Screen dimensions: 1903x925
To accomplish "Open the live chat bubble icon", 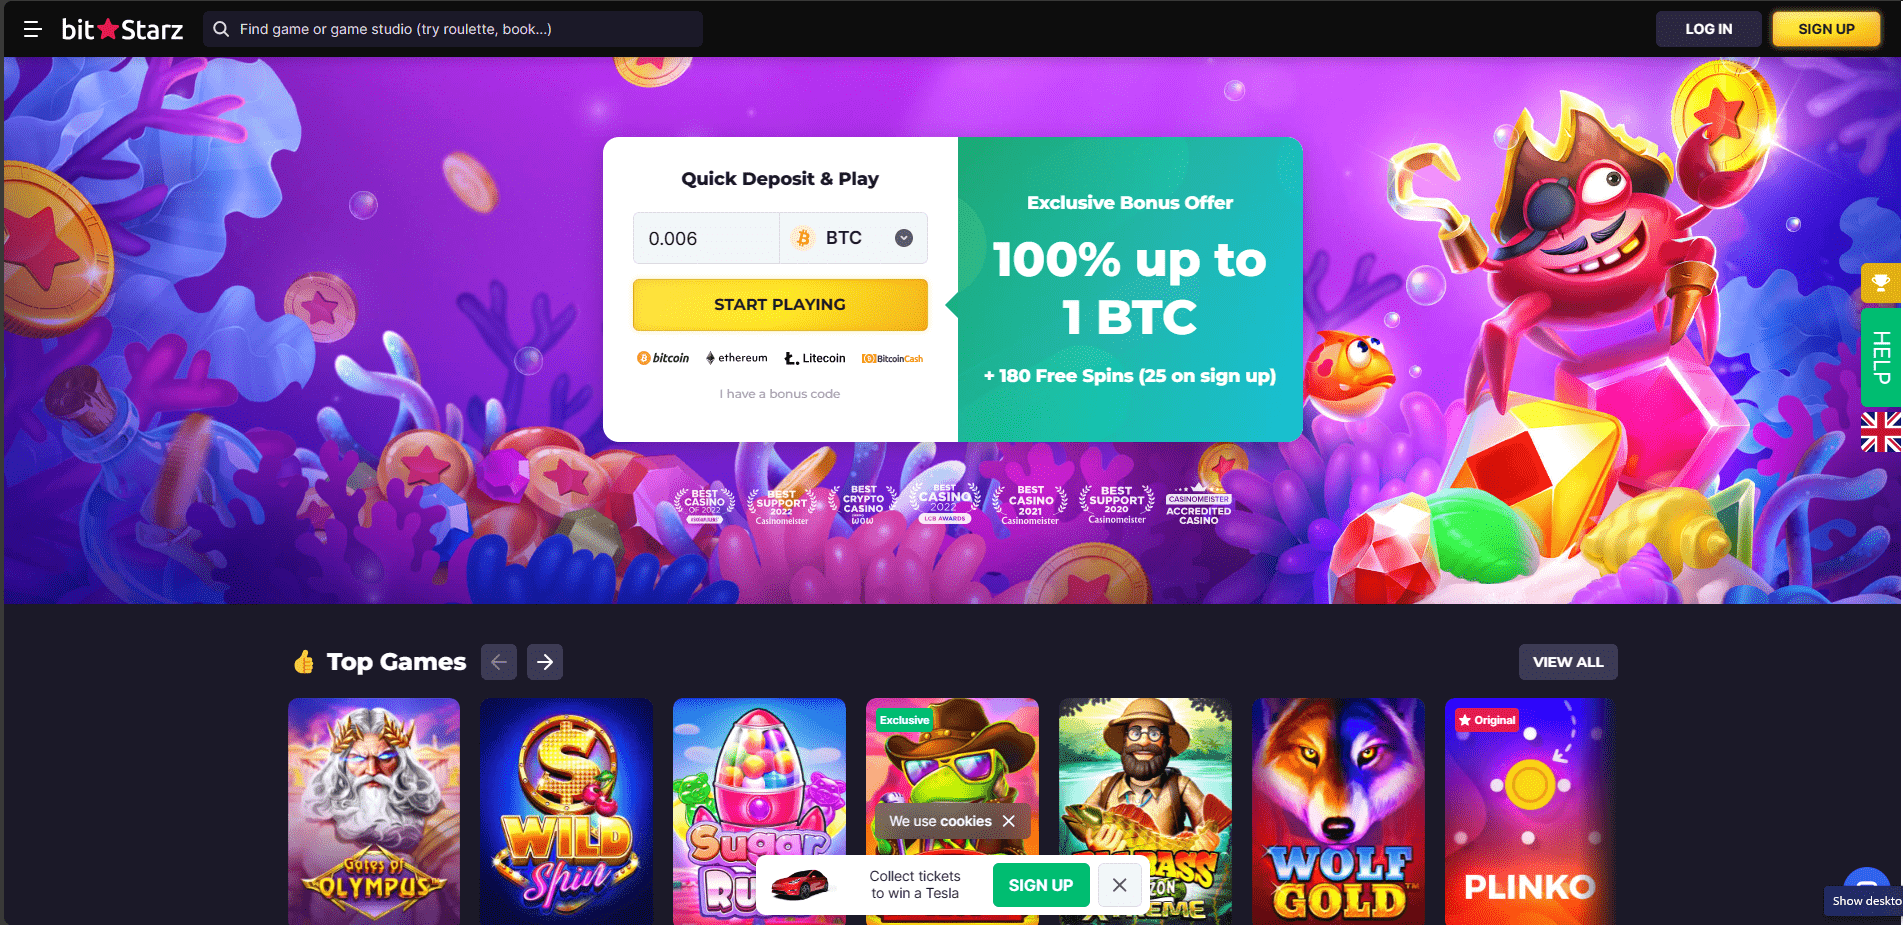I will tap(1866, 876).
